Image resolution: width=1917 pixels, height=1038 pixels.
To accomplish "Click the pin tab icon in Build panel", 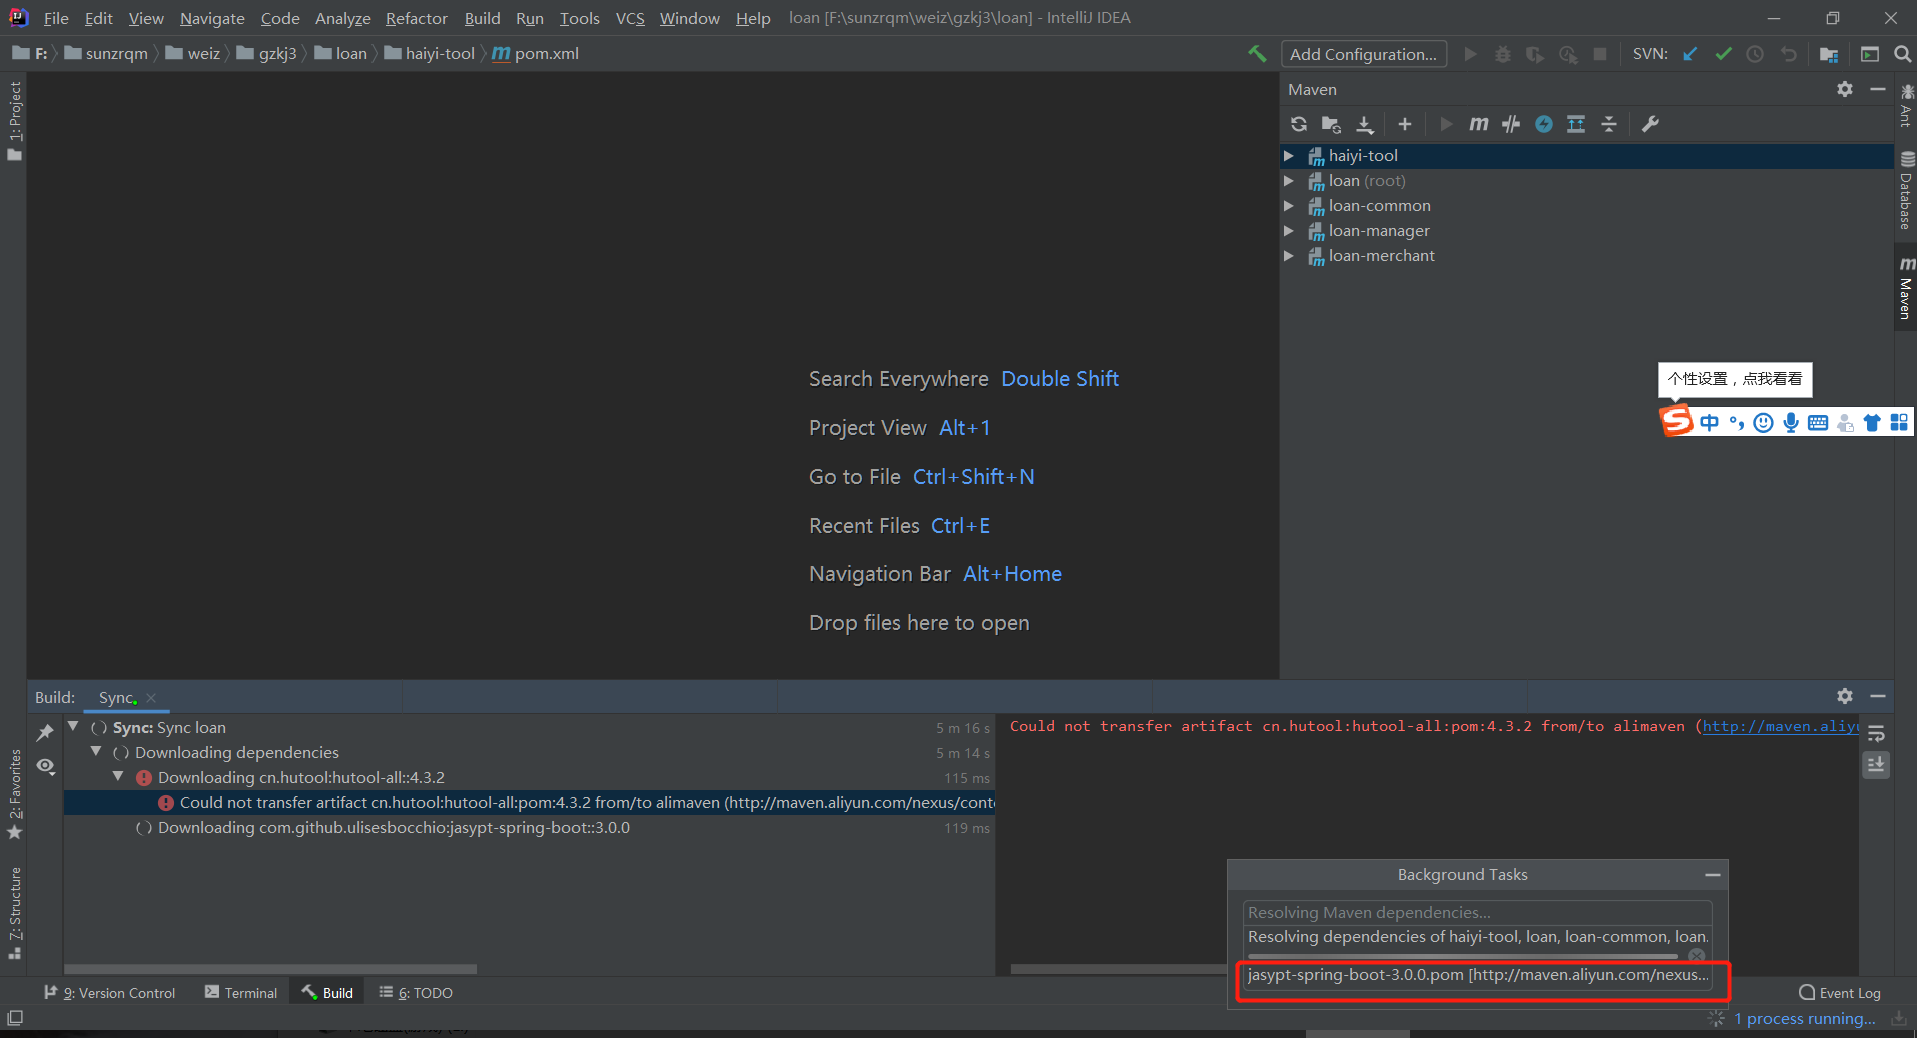I will (45, 733).
